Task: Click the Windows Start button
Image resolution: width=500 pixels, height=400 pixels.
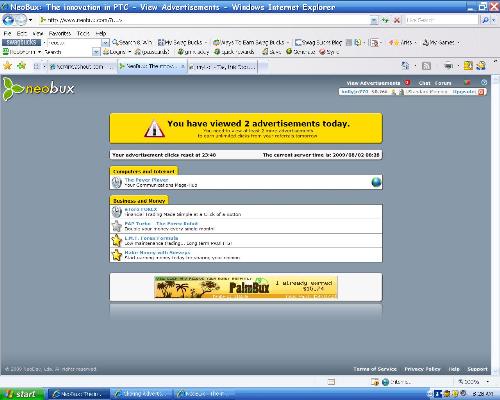Action: click(22, 394)
